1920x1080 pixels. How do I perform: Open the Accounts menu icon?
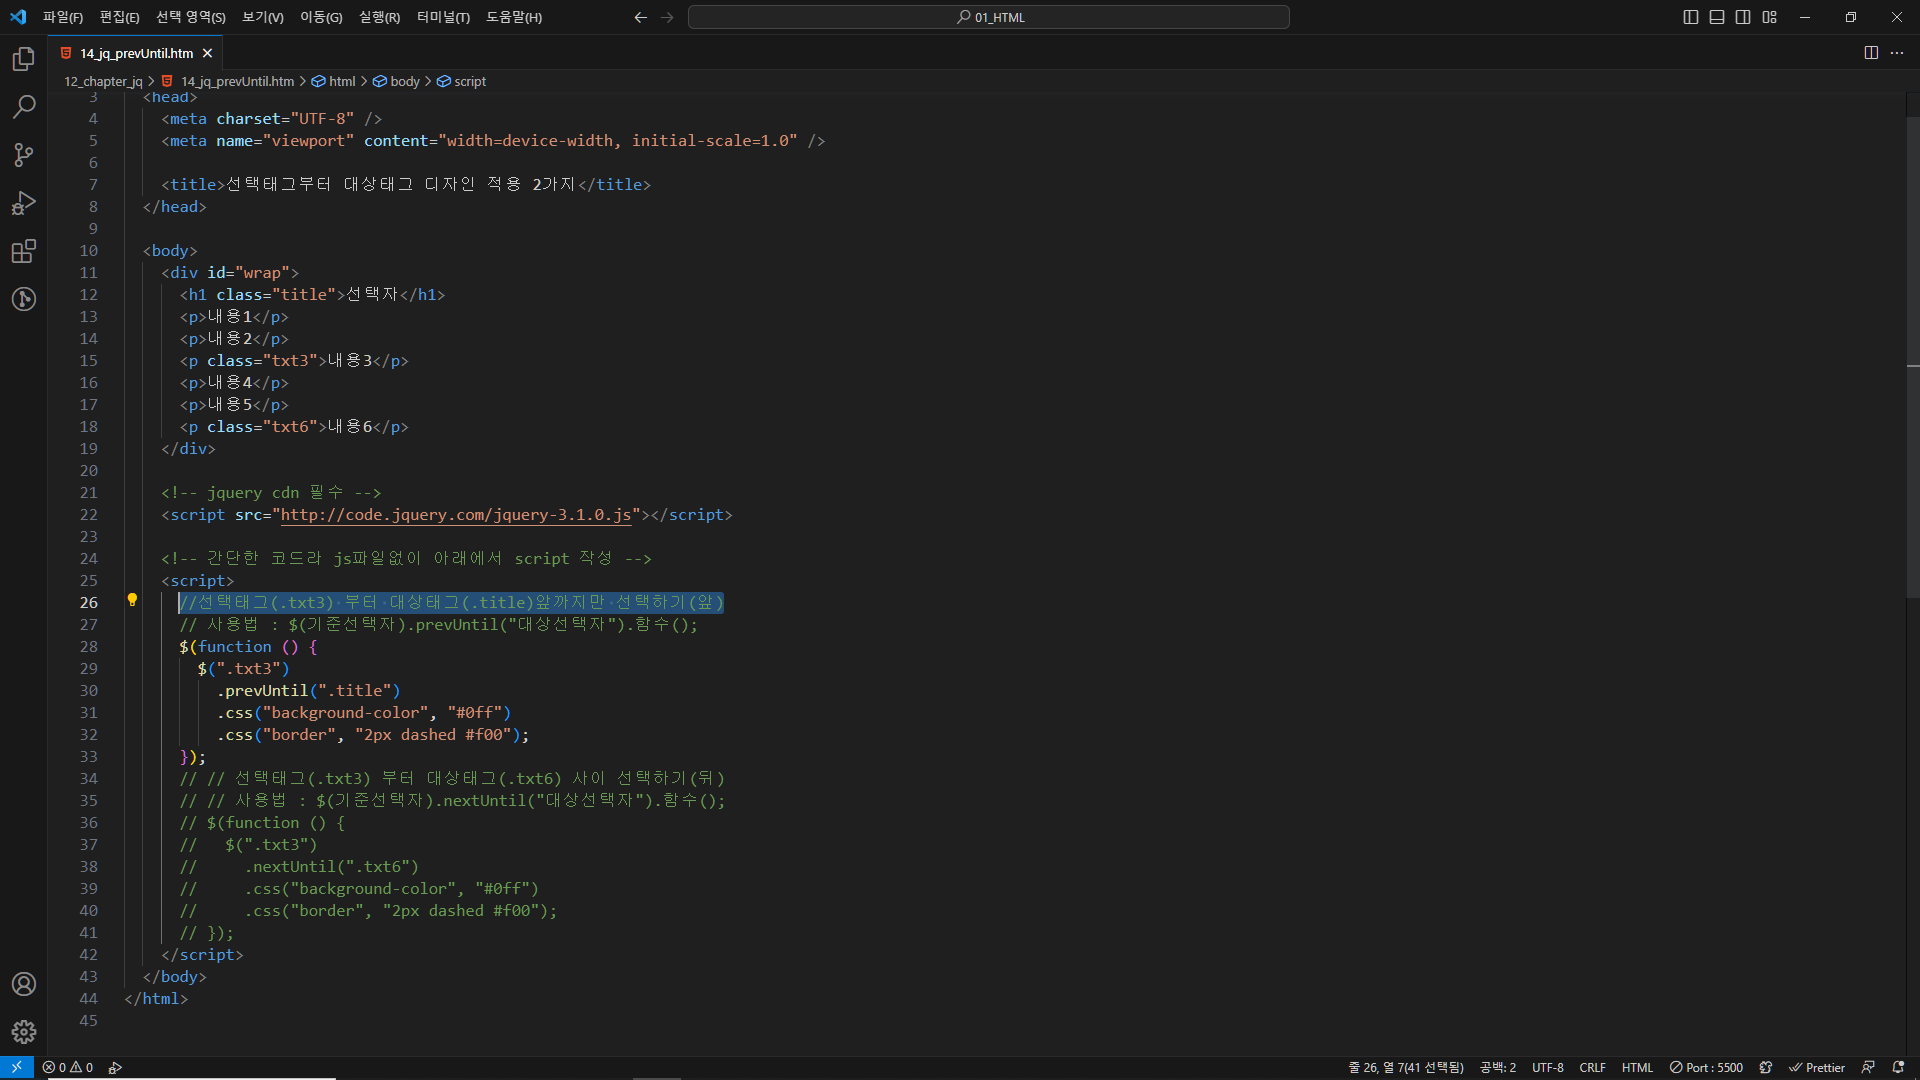tap(24, 984)
